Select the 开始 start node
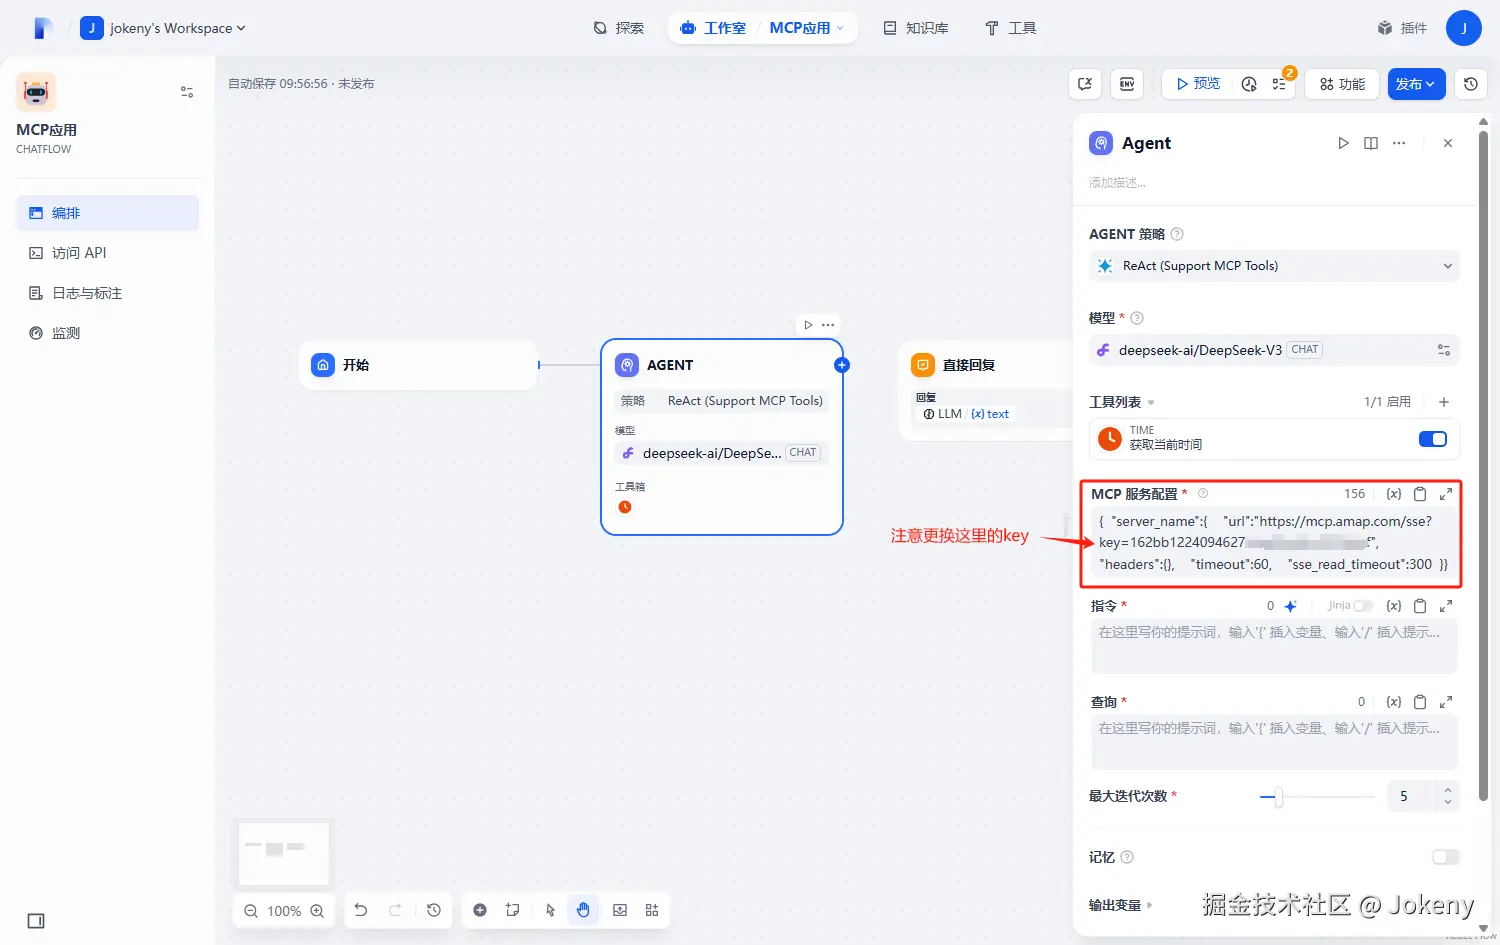1500x945 pixels. 418,365
